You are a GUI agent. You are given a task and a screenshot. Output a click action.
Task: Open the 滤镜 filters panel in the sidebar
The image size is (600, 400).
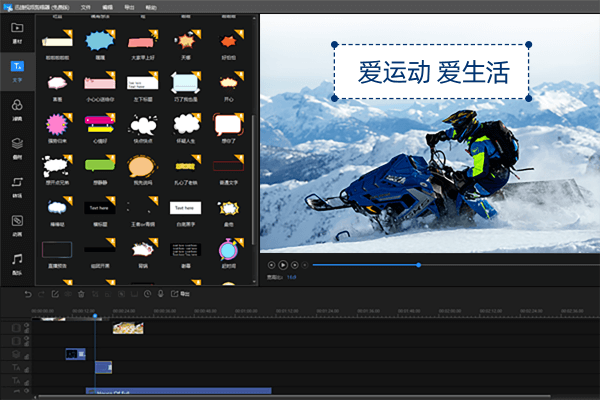click(x=17, y=108)
